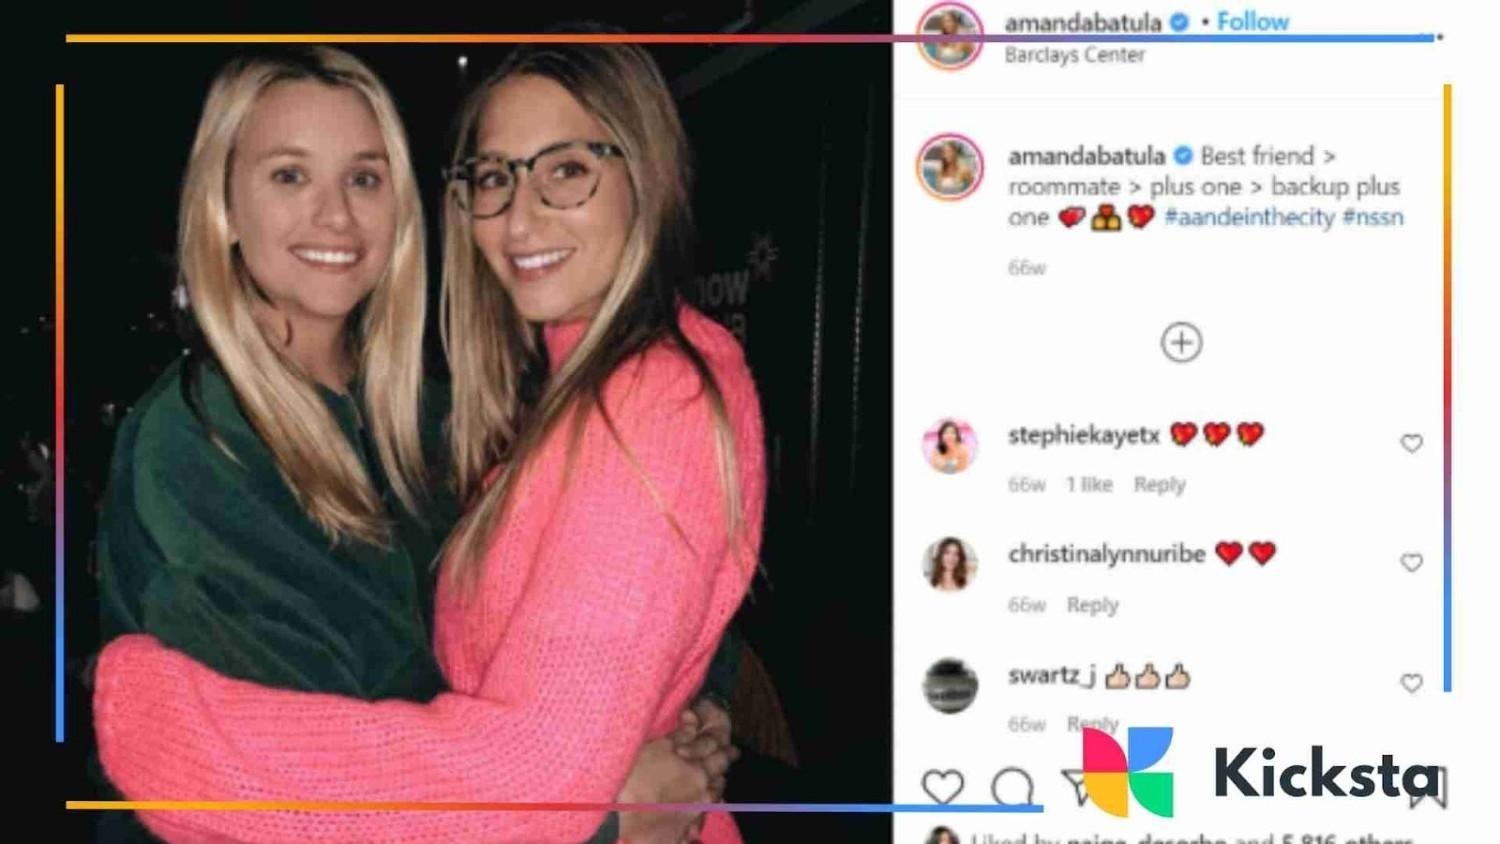Viewport: 1500px width, 844px height.
Task: Like christinalynnuribe's comment heart
Action: point(1411,562)
